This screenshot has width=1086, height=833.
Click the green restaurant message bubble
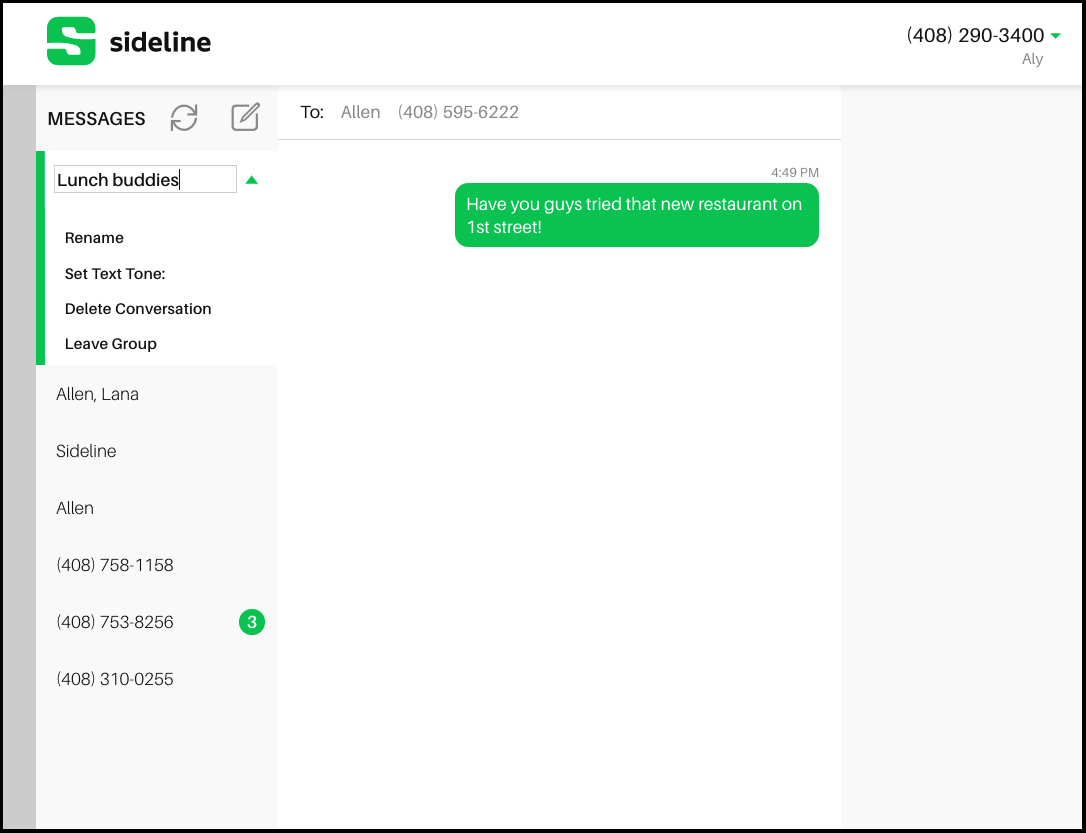click(637, 215)
